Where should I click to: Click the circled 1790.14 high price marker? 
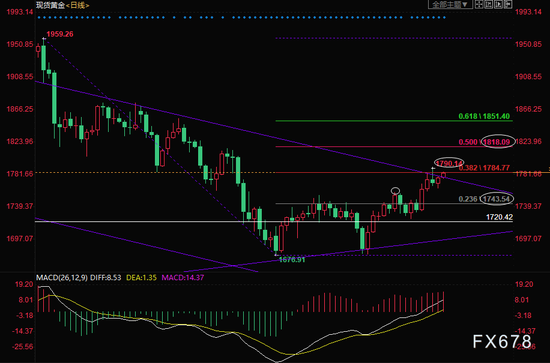[x=449, y=163]
